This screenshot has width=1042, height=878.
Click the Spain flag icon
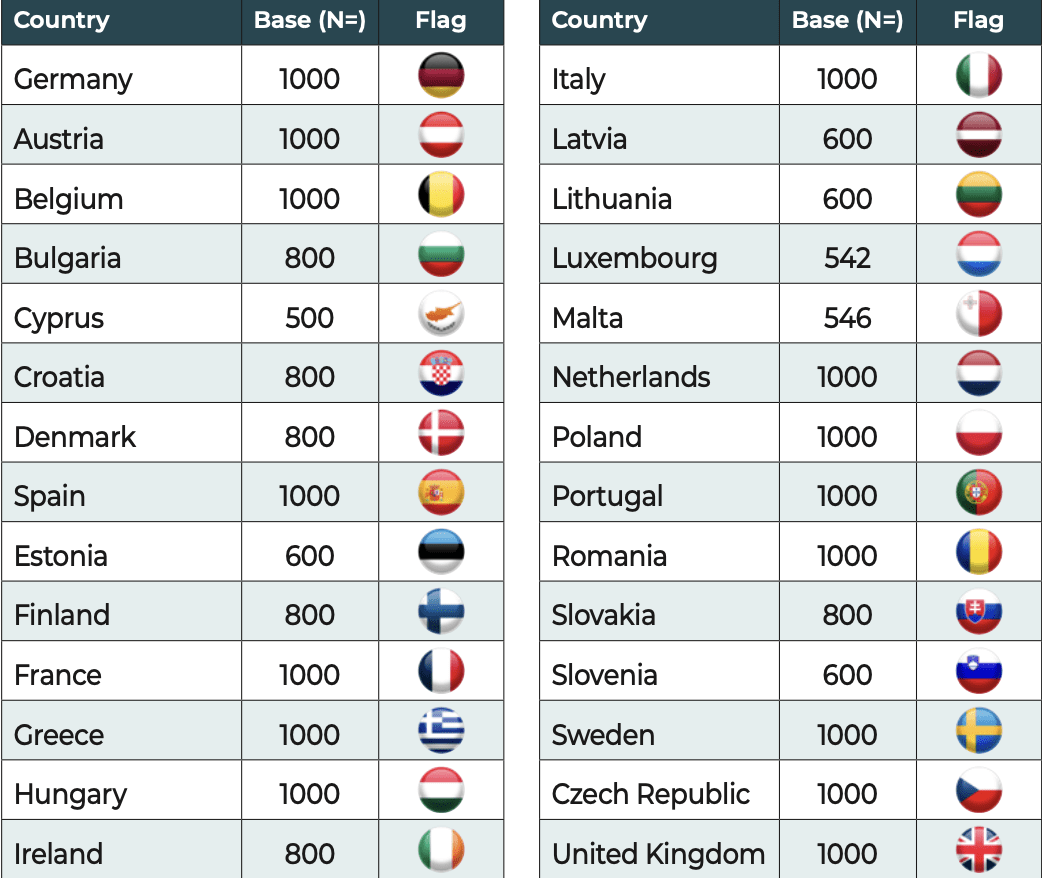pyautogui.click(x=441, y=494)
